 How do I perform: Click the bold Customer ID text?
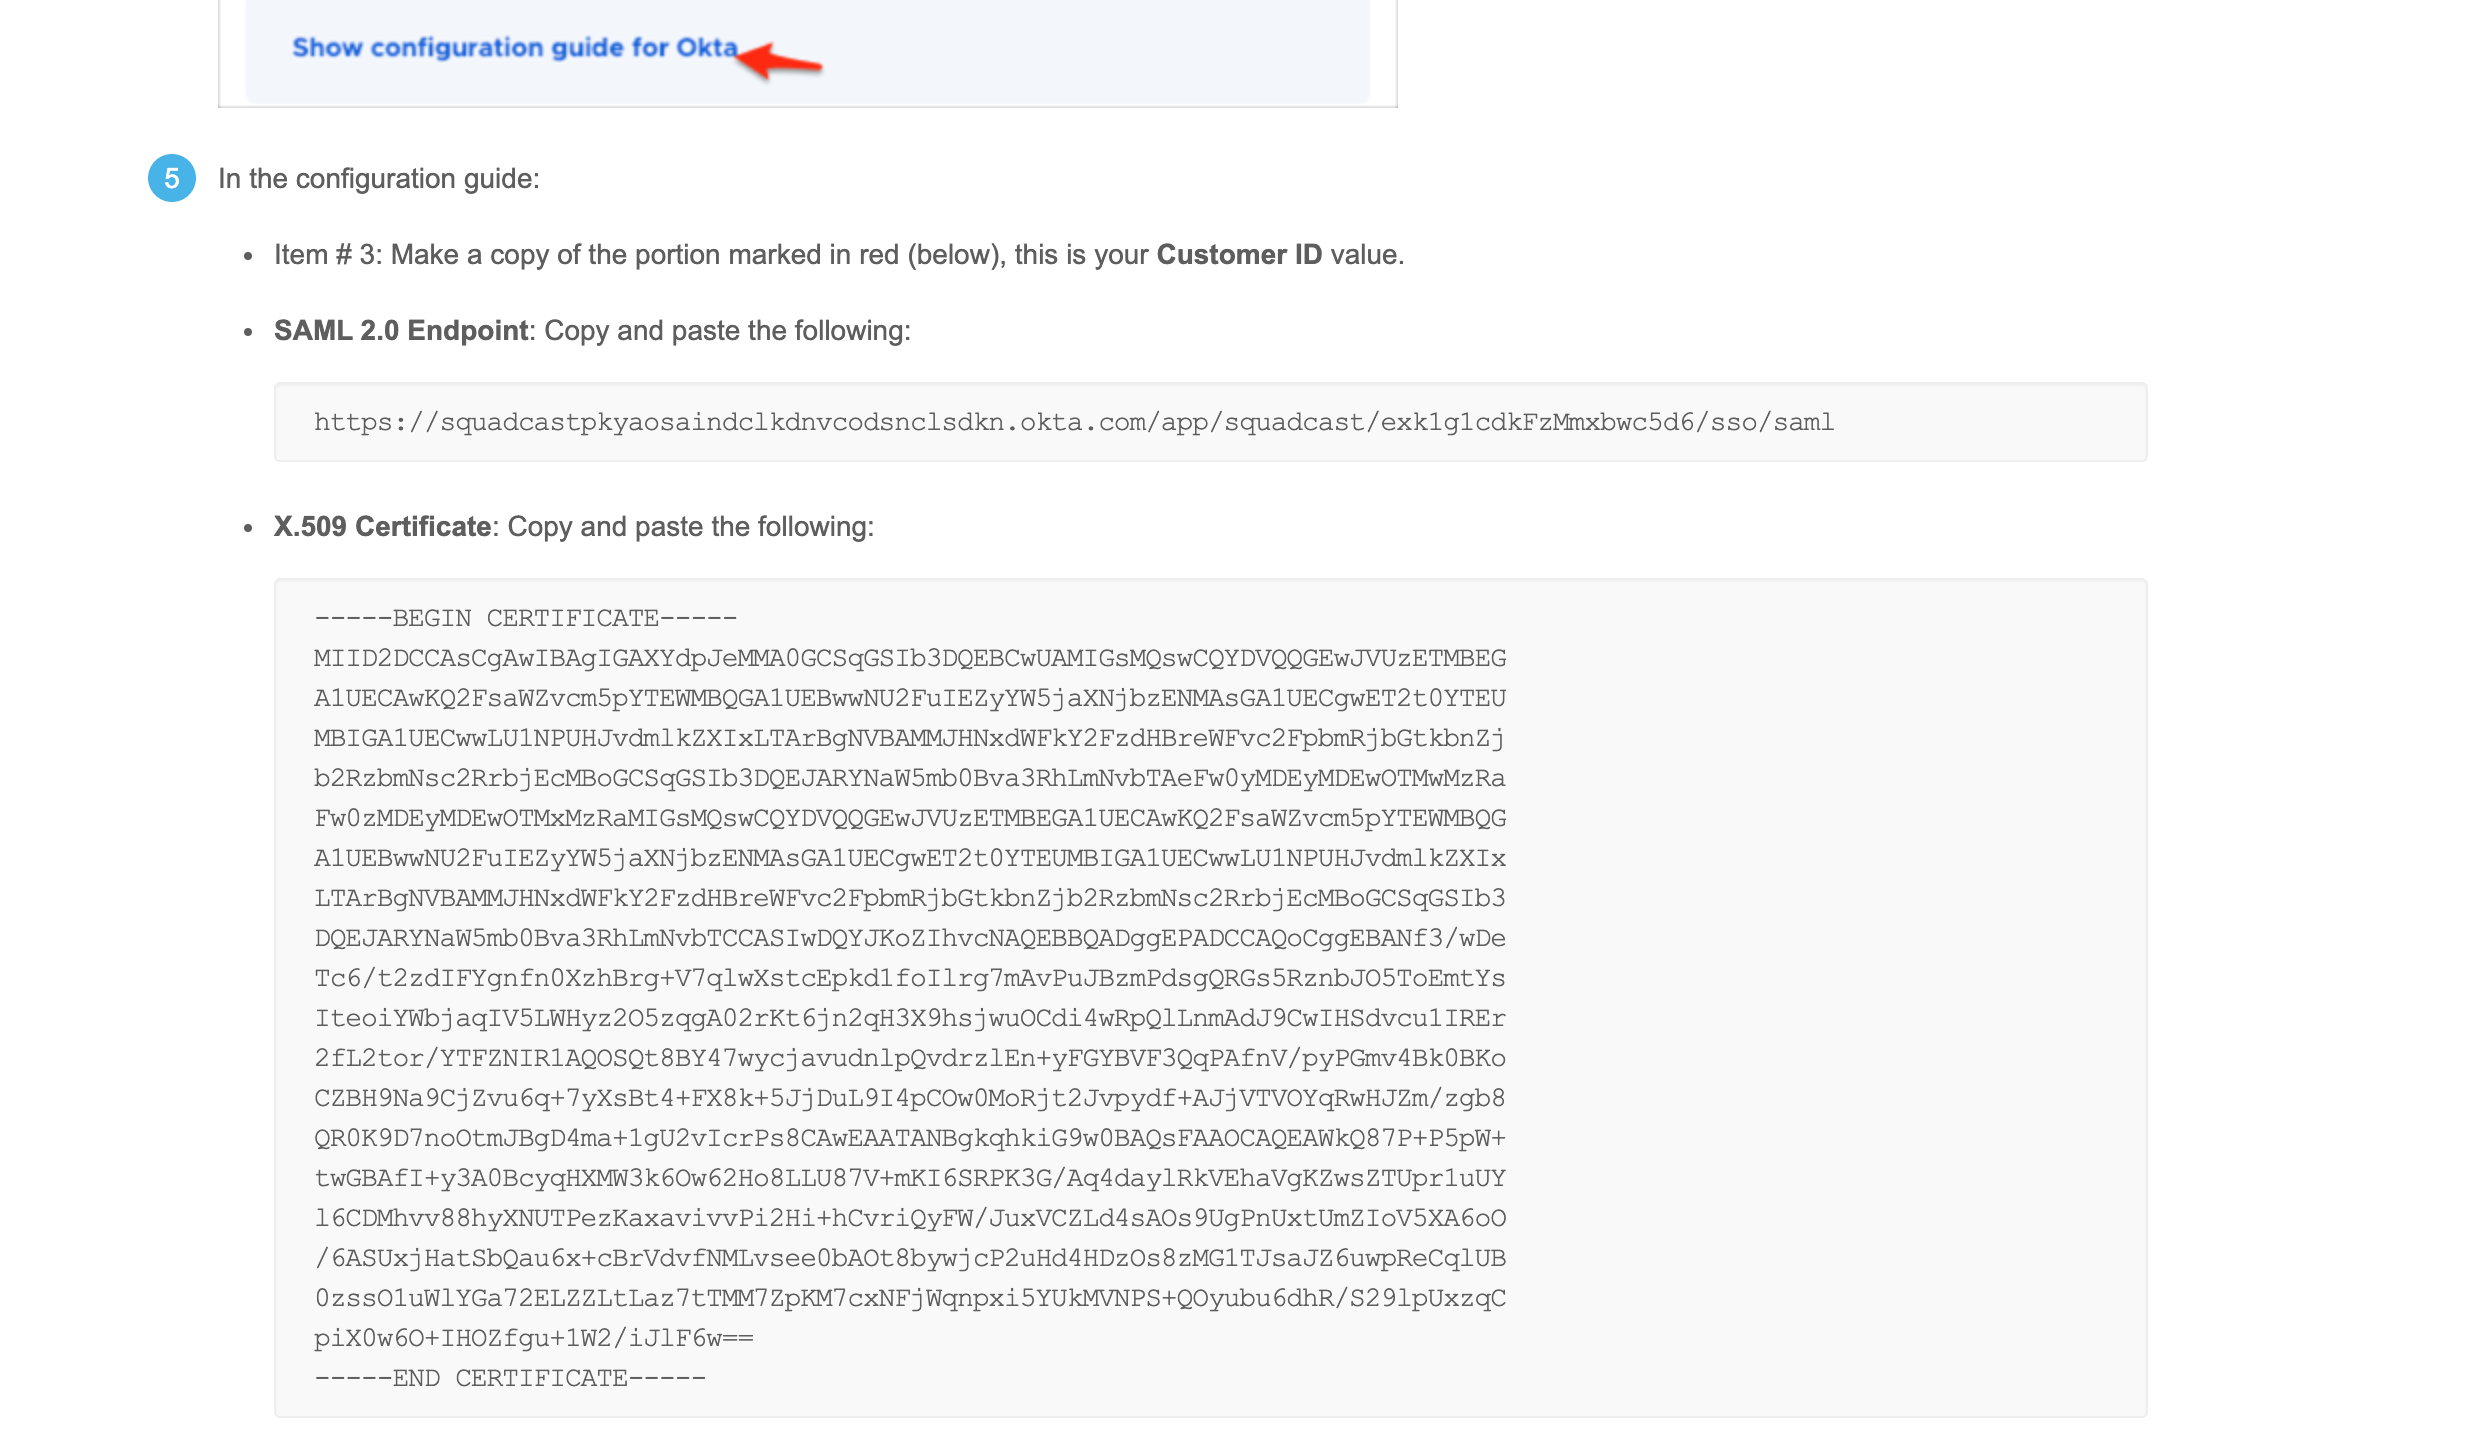pos(1239,255)
